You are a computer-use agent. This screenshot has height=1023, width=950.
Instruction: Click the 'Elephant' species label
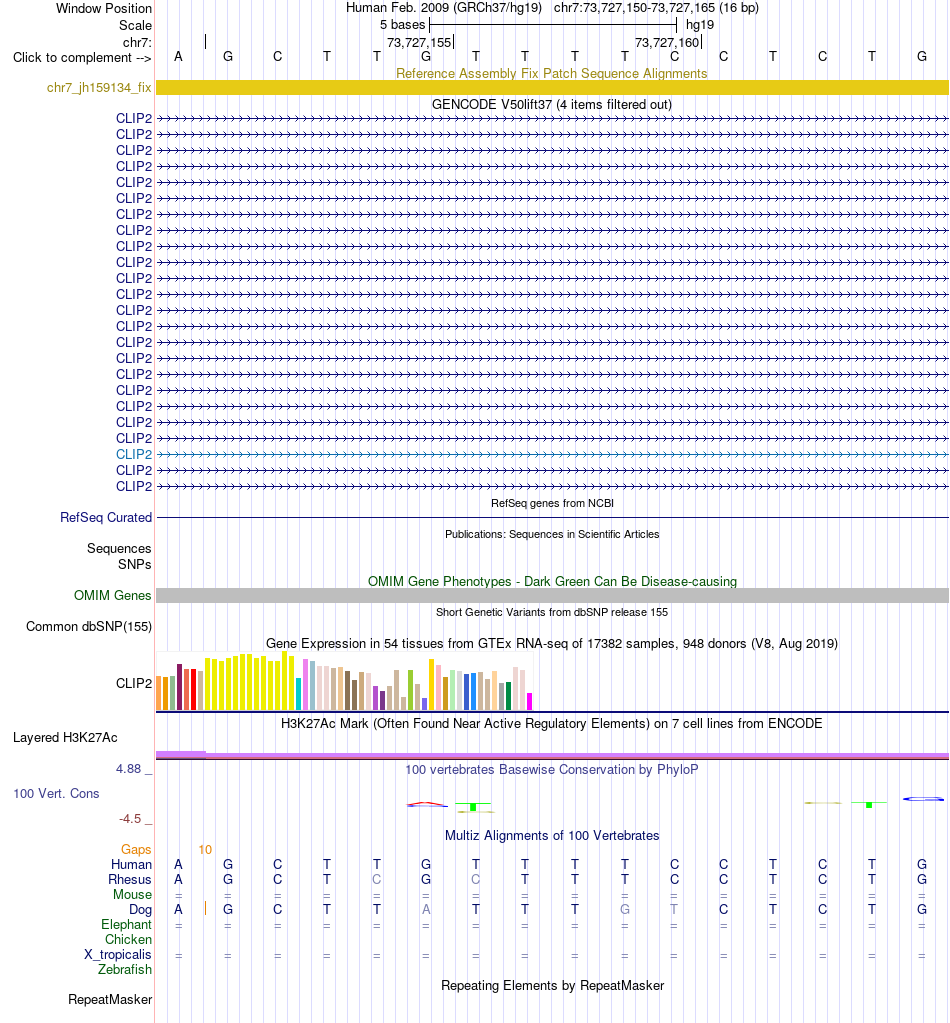tap(127, 924)
